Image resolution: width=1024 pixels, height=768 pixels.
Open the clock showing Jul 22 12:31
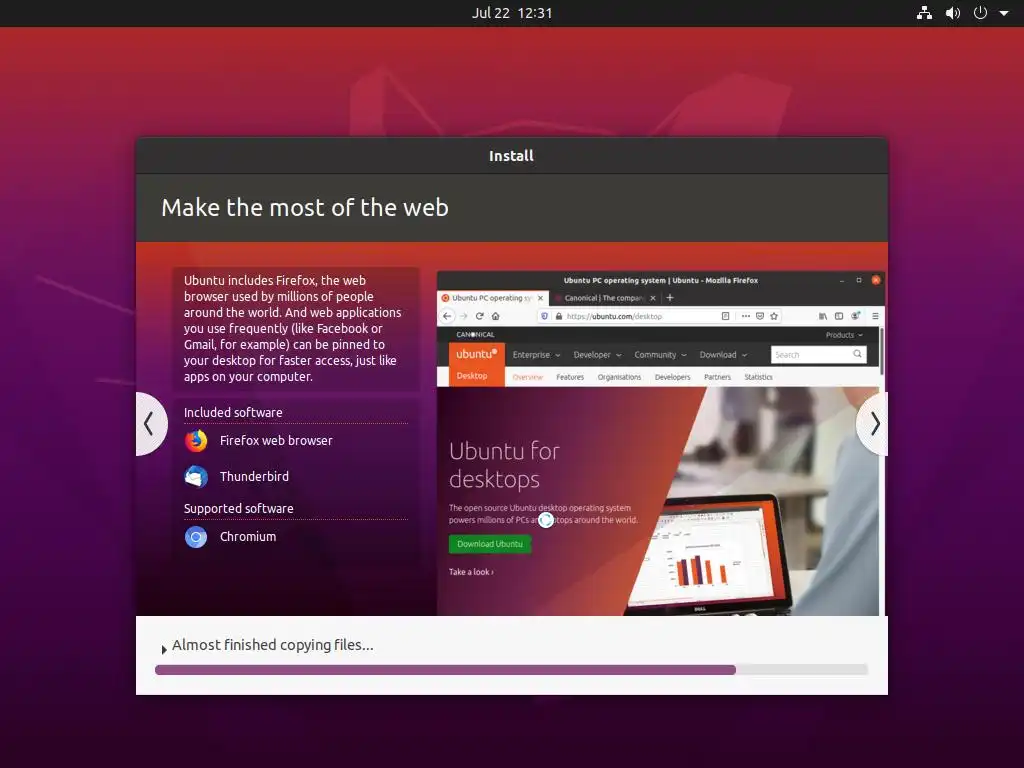512,13
